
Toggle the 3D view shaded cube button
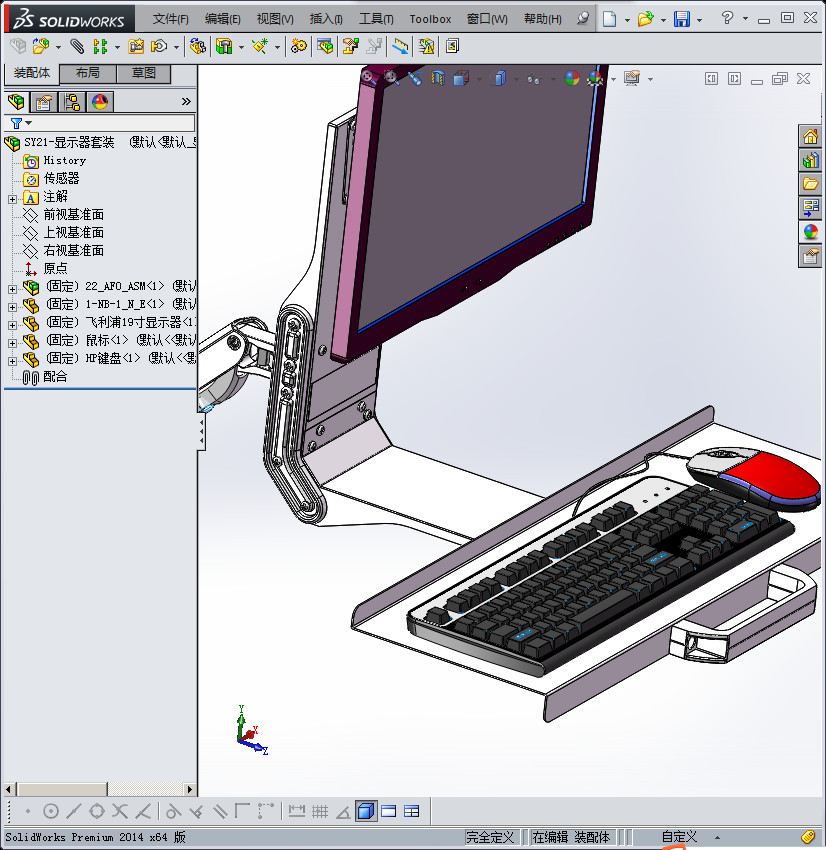pyautogui.click(x=366, y=812)
